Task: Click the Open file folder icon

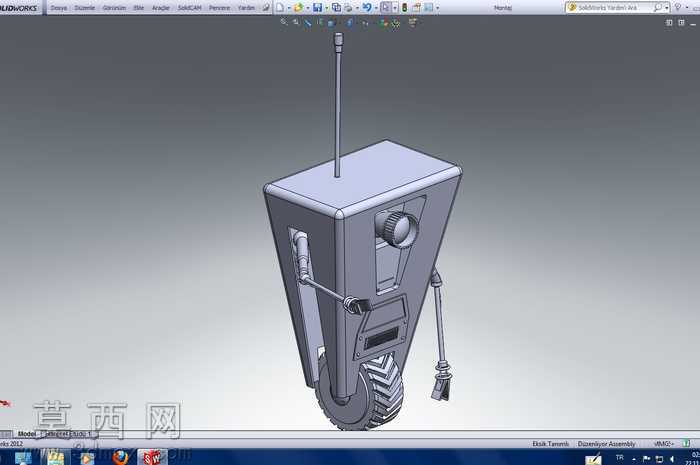Action: click(298, 8)
